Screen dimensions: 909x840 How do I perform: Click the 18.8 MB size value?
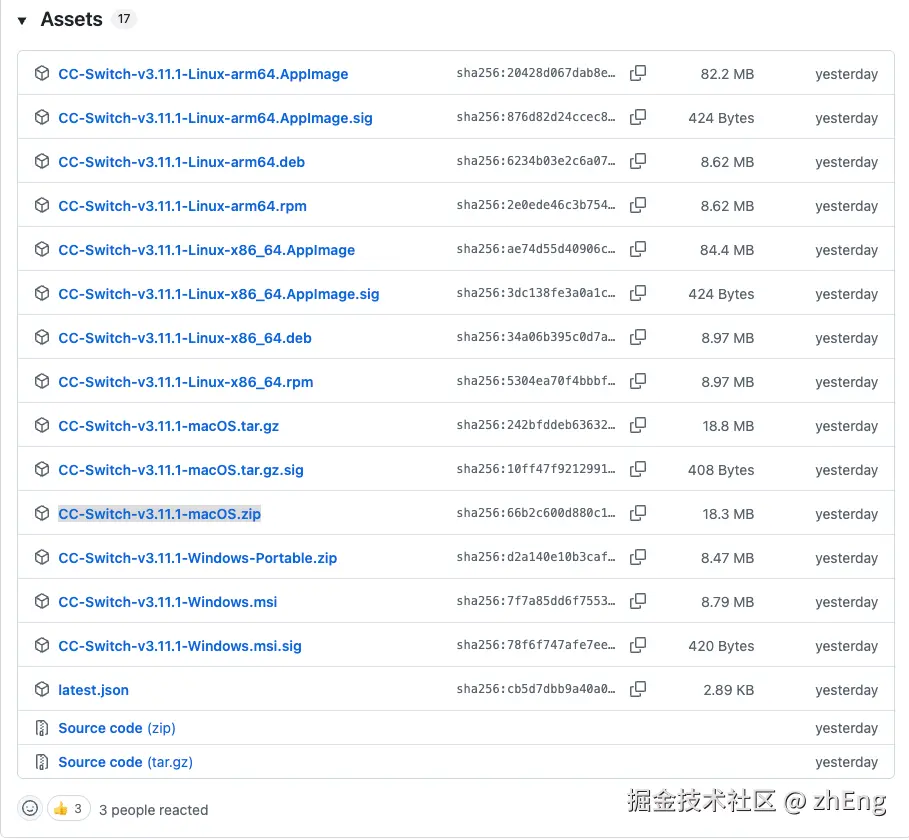pos(728,426)
